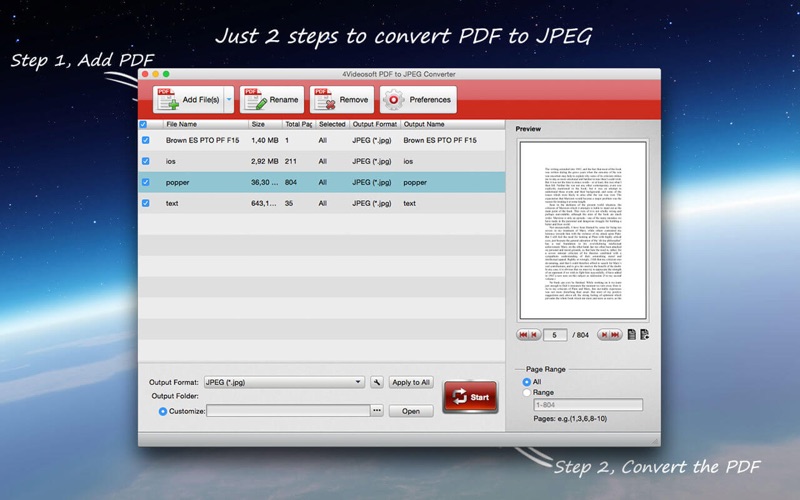Select the Range radio button
This screenshot has width=800, height=500.
527,393
